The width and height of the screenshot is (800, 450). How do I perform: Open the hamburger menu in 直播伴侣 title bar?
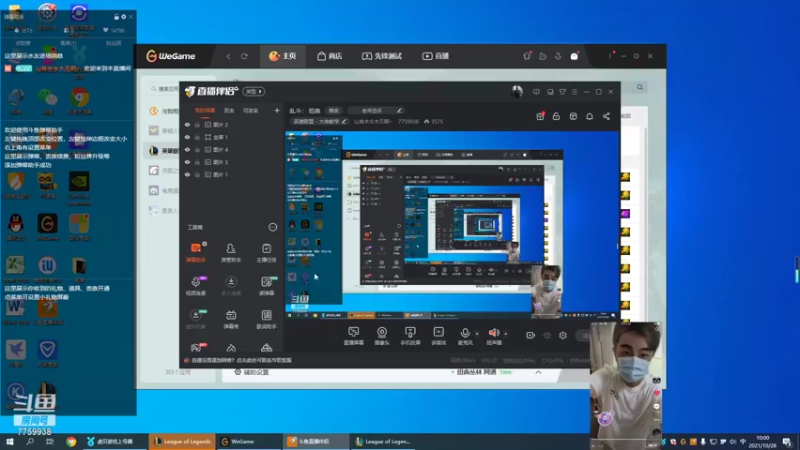pos(574,92)
